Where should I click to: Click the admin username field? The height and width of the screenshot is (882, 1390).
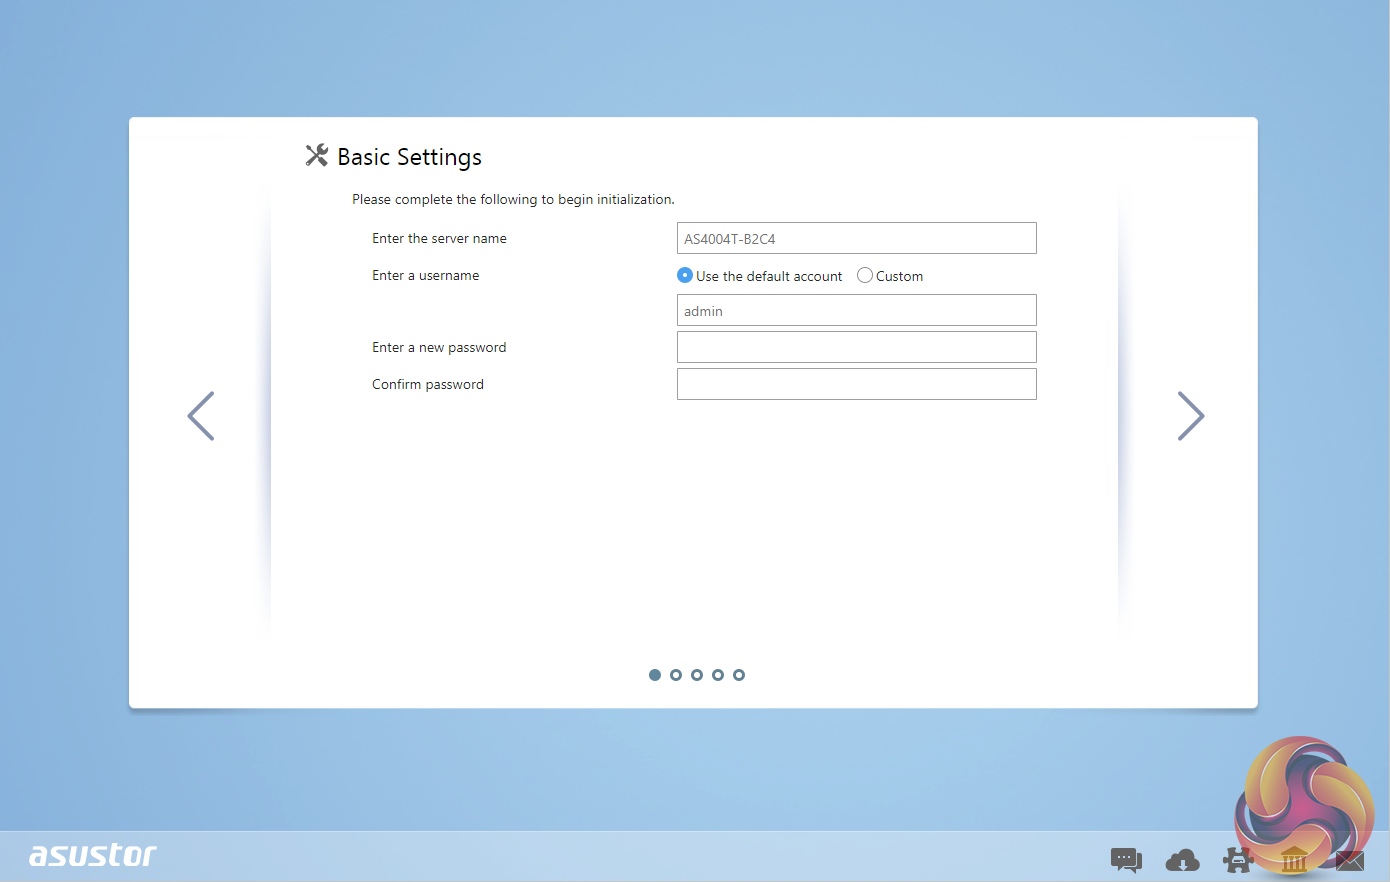tap(857, 310)
